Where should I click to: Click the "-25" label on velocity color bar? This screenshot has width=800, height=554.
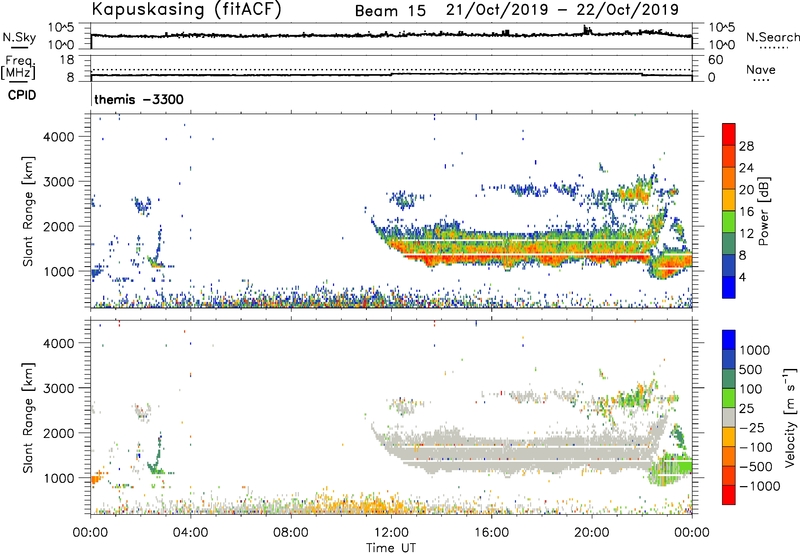754,428
